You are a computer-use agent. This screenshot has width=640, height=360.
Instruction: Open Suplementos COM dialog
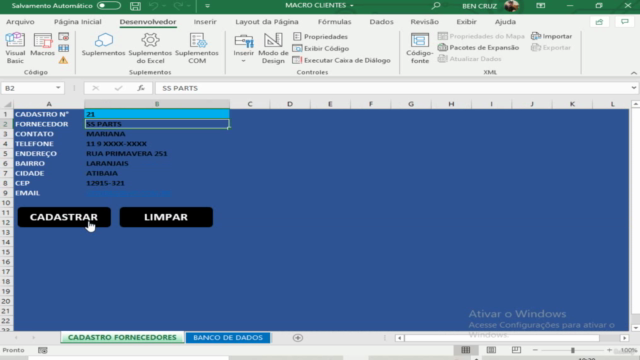click(x=197, y=48)
